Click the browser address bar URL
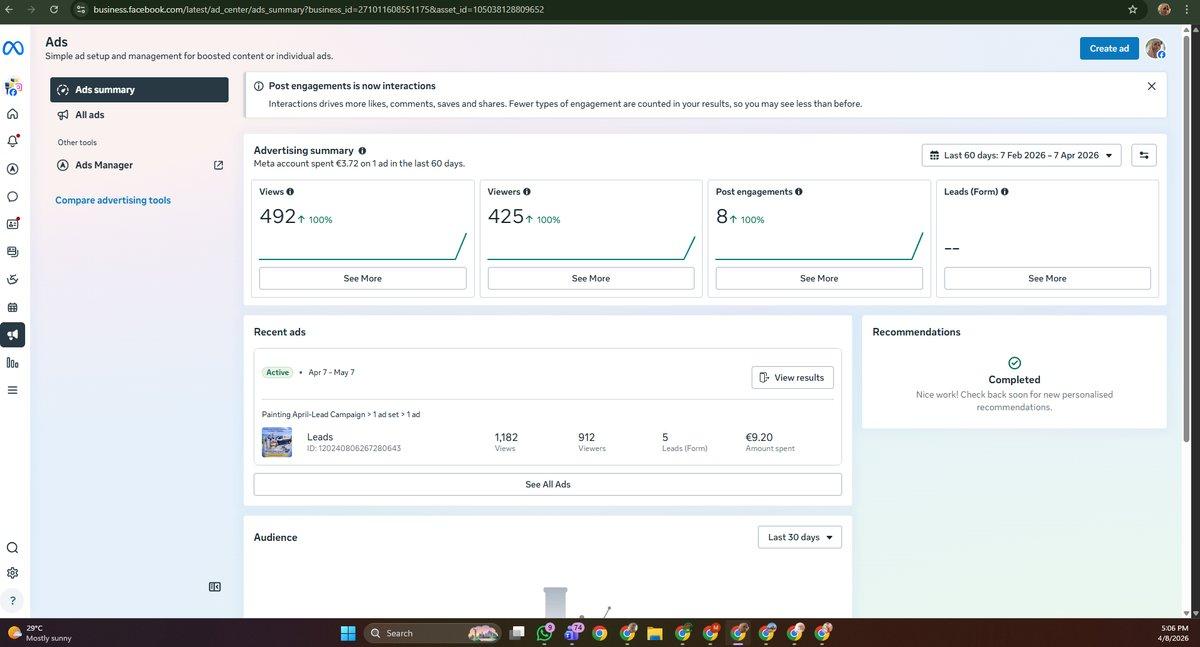Viewport: 1200px width, 647px height. point(318,9)
